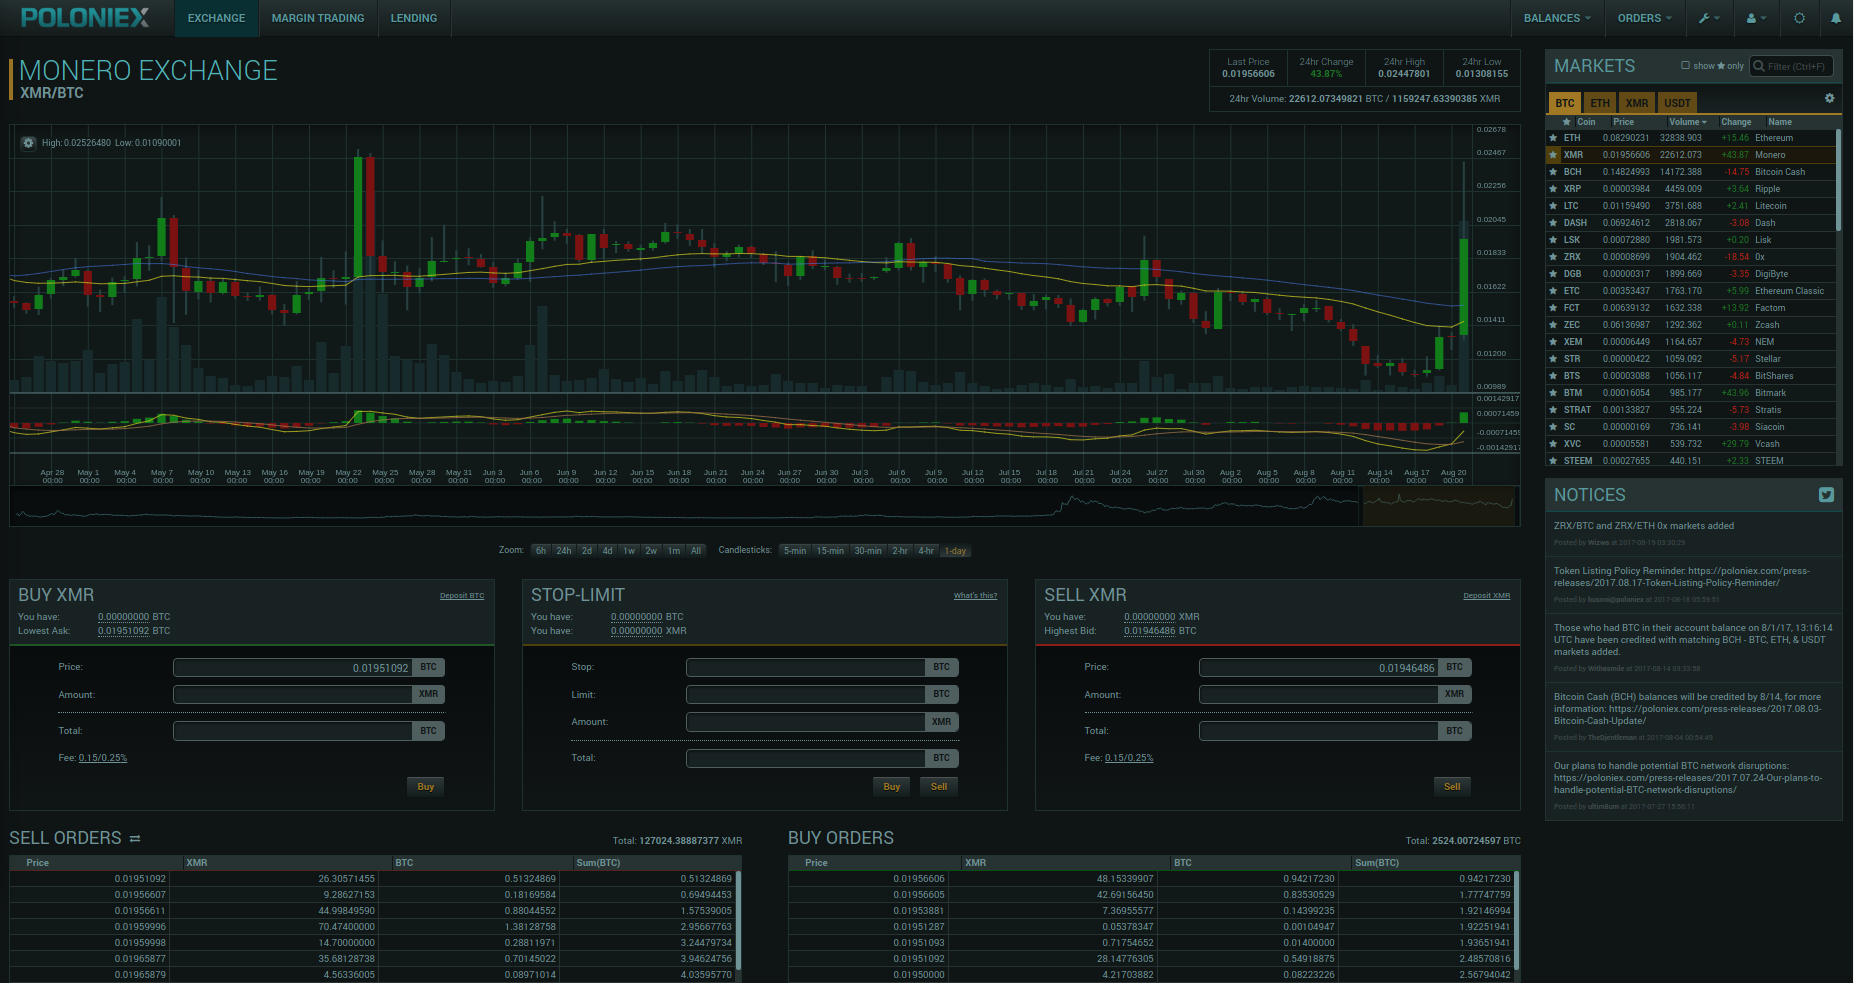Sort markets by the star column header
Image resolution: width=1854 pixels, height=983 pixels.
[1566, 122]
